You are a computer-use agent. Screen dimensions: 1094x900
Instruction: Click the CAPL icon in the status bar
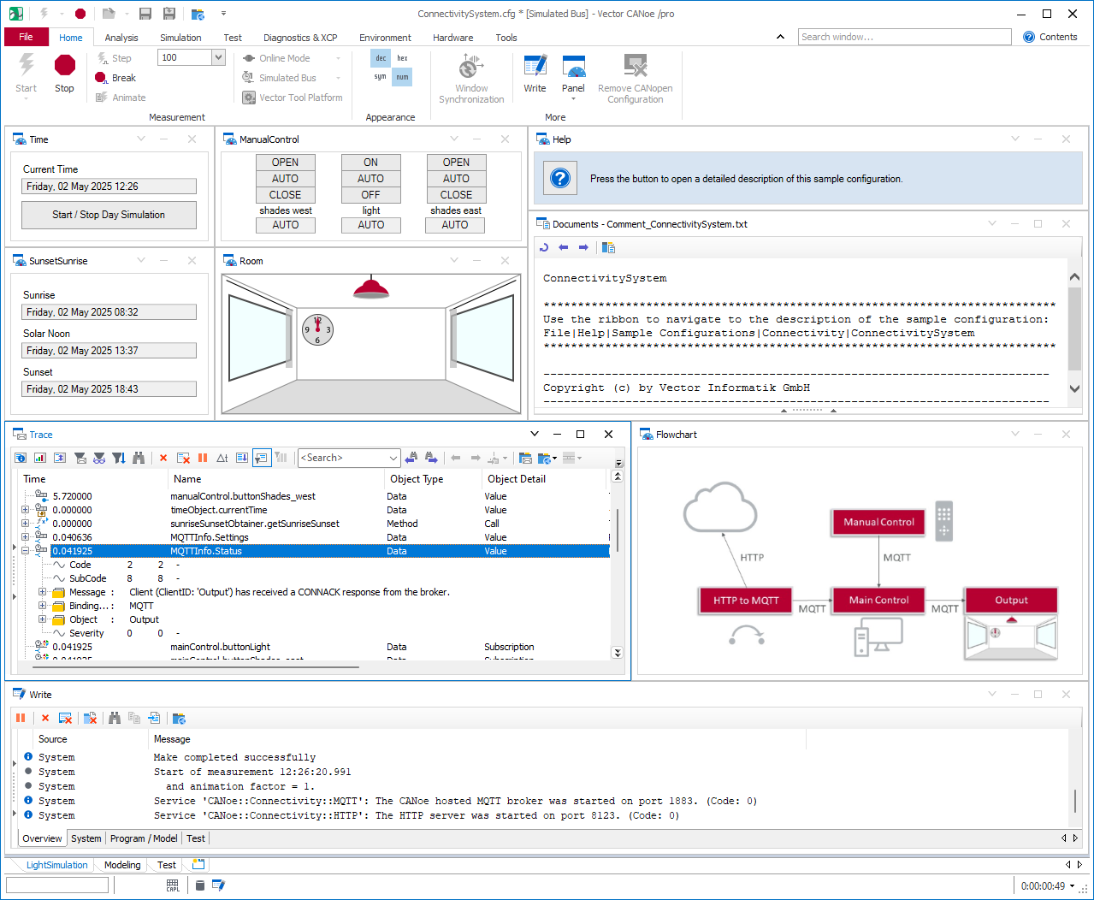pyautogui.click(x=172, y=885)
